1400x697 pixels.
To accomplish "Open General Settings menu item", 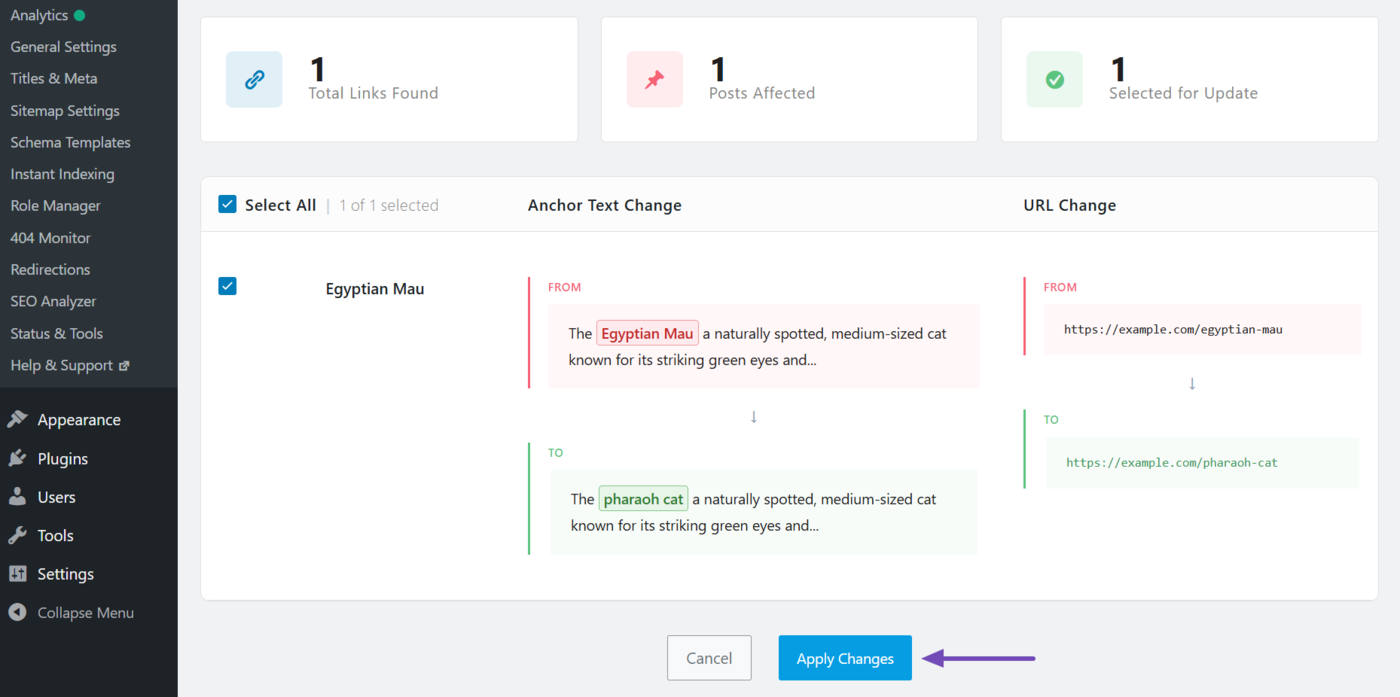I will 63,47.
